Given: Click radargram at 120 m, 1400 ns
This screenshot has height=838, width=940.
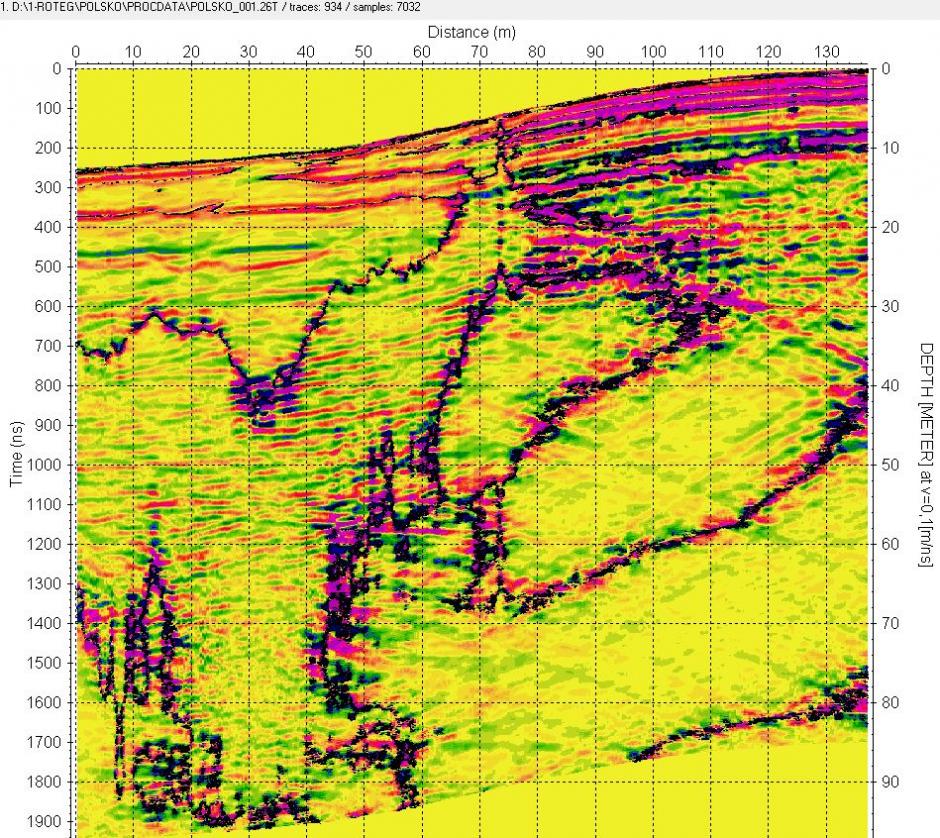Looking at the screenshot, I should point(768,623).
